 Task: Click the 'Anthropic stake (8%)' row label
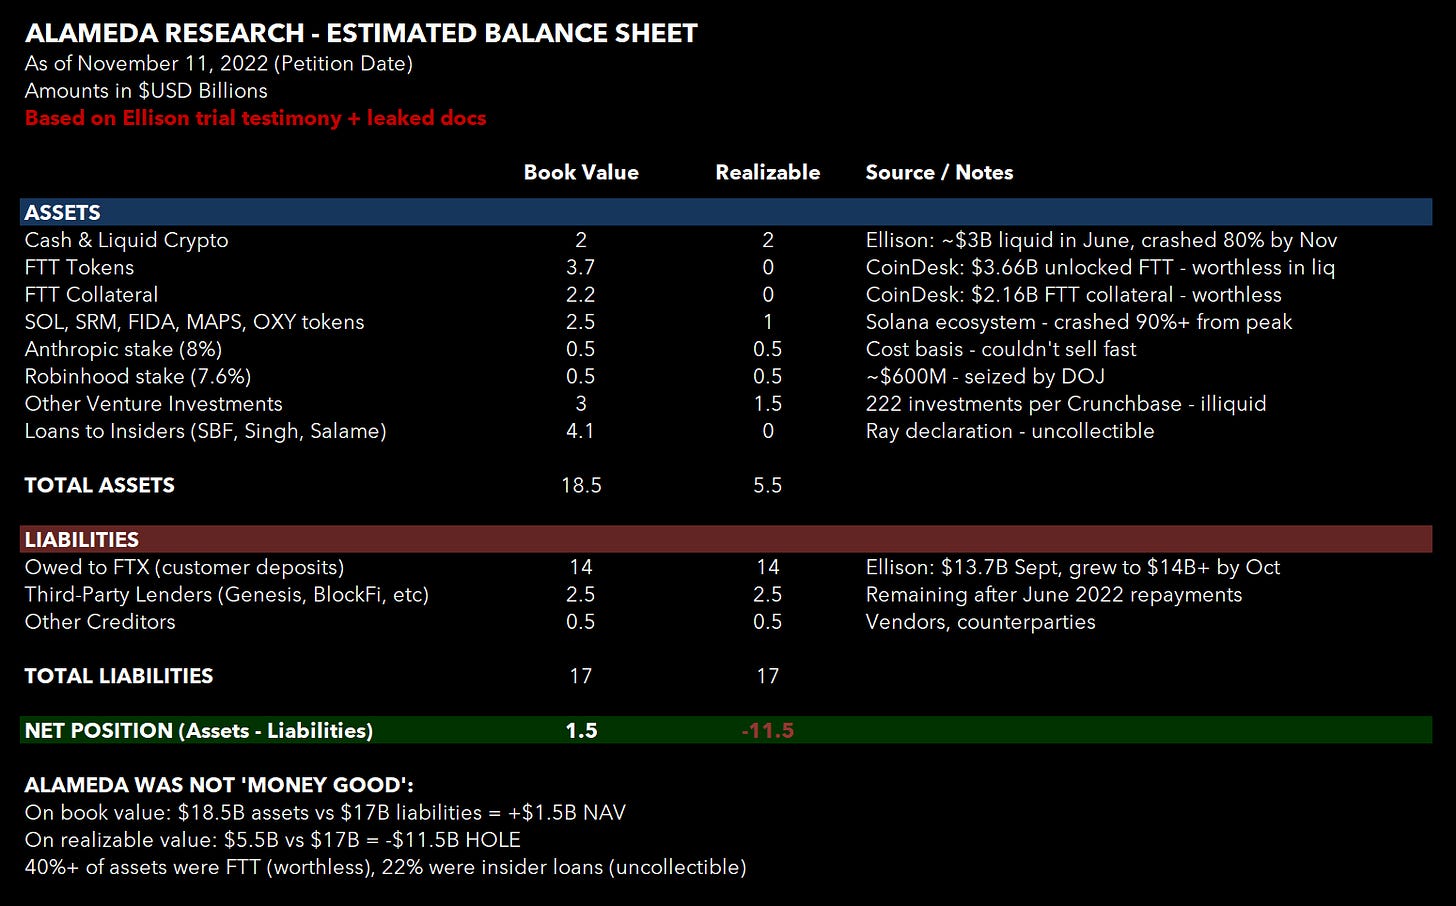tap(123, 349)
